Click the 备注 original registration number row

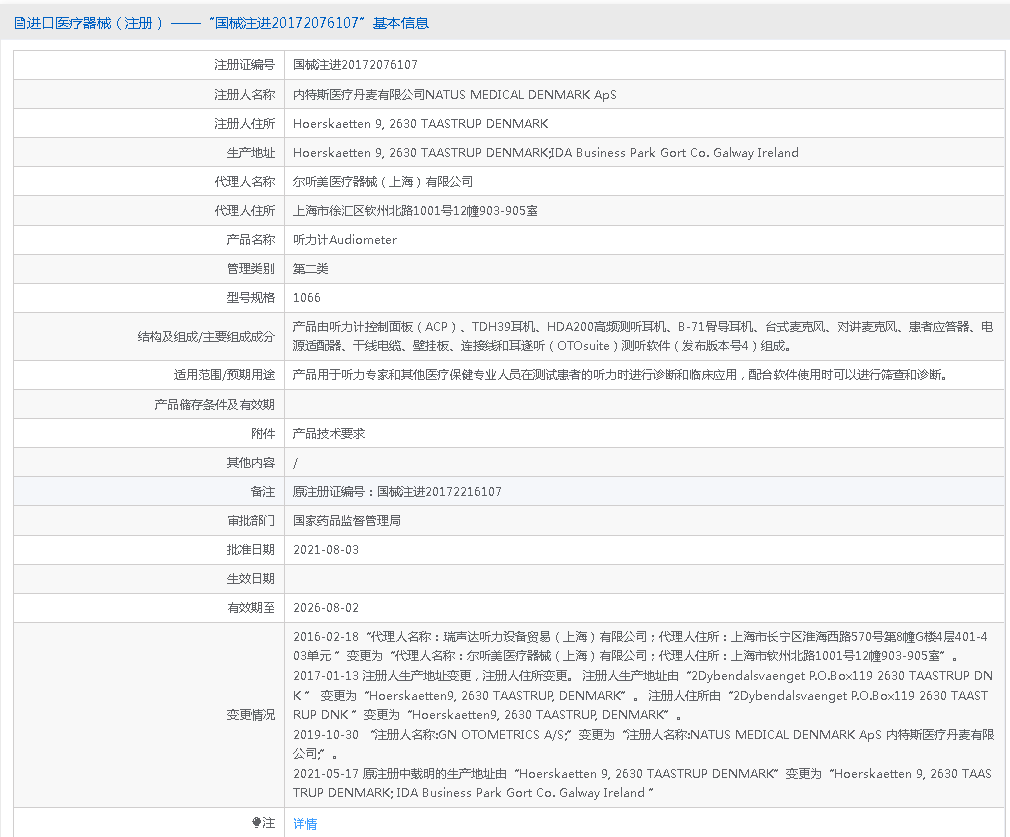(x=397, y=492)
